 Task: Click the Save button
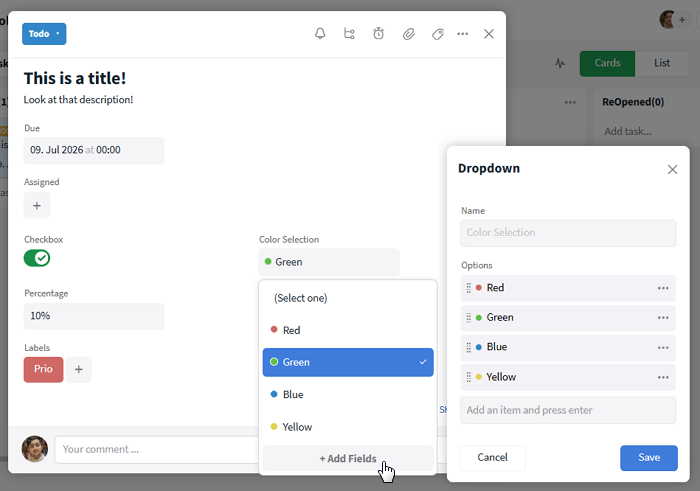pos(648,458)
